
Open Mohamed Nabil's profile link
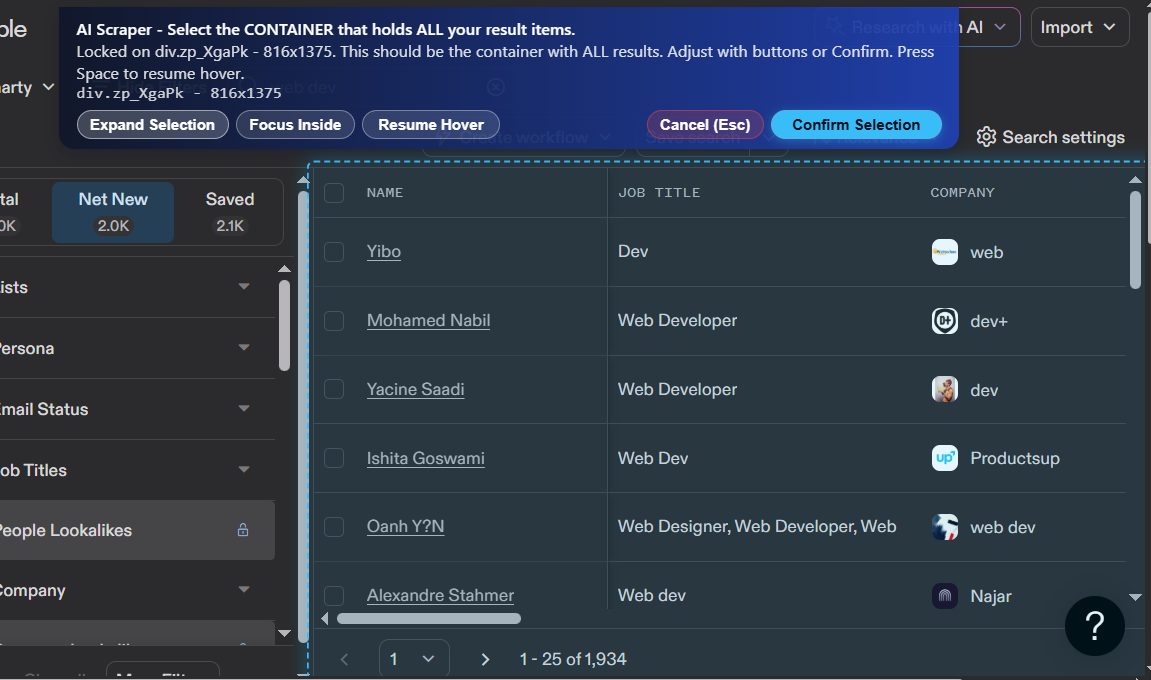[x=429, y=320]
